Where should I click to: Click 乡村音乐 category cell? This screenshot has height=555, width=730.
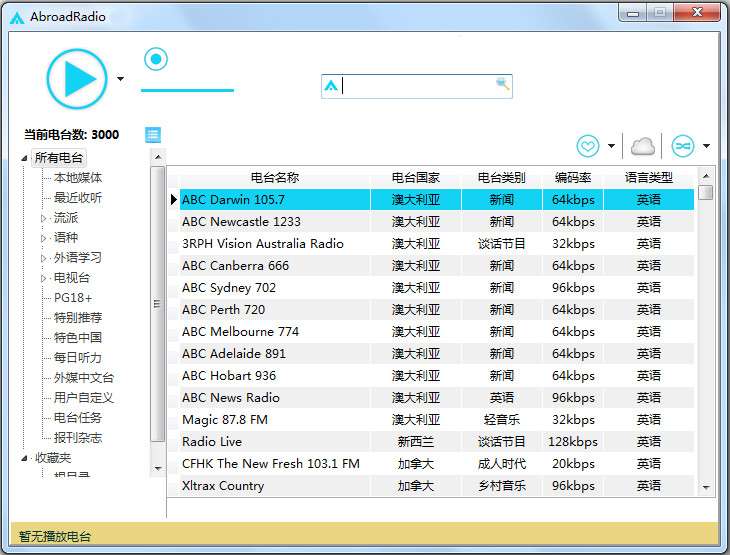coord(501,486)
